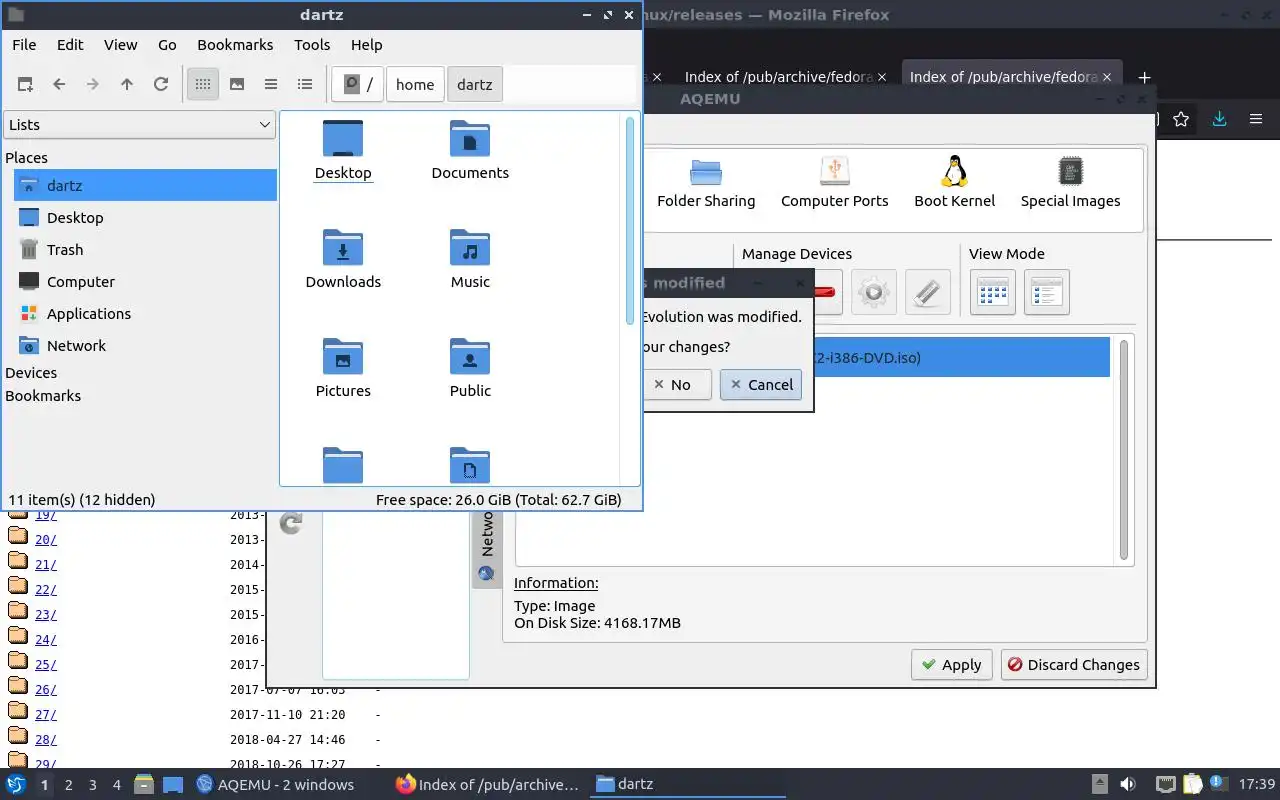Go up to the parent folder

pos(127,85)
